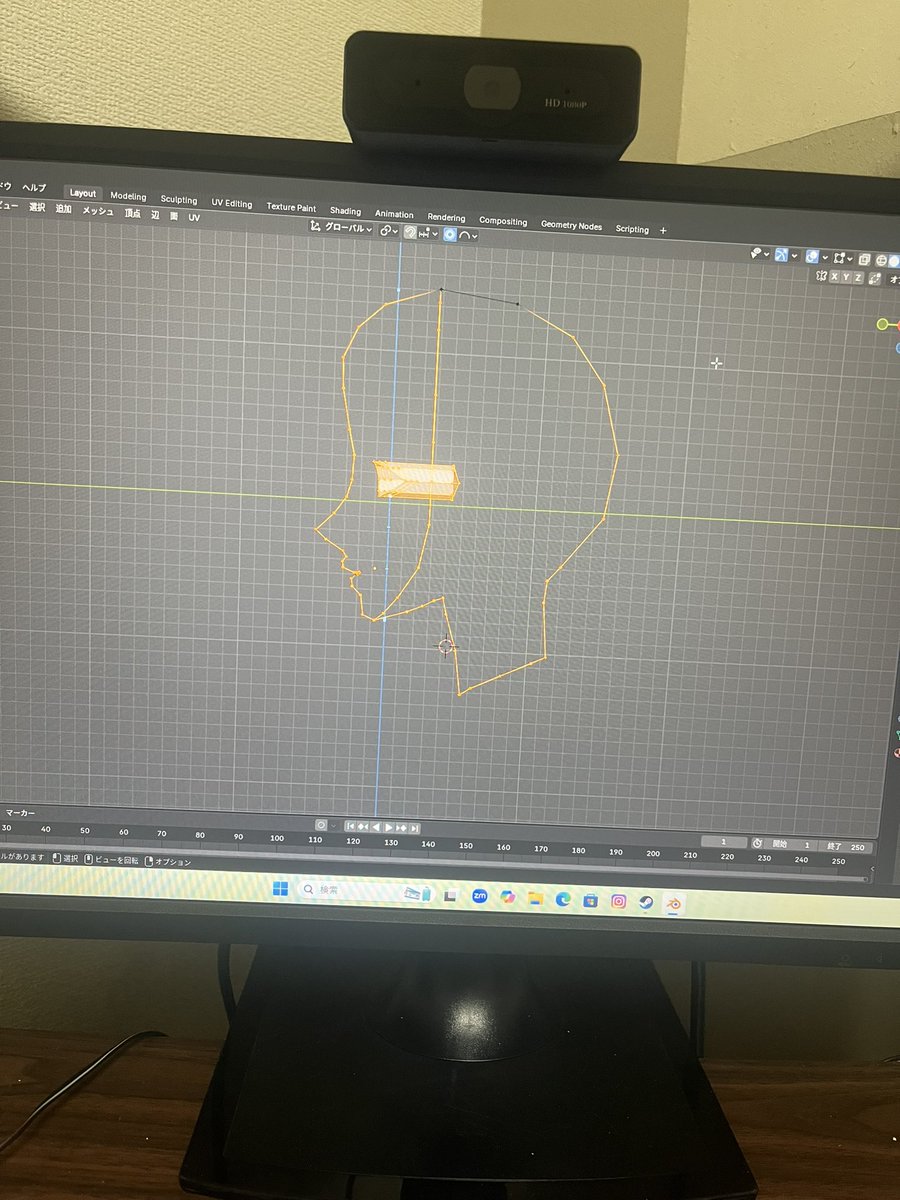This screenshot has width=900, height=1200.
Task: Jump to timeline end frame
Action: click(414, 828)
